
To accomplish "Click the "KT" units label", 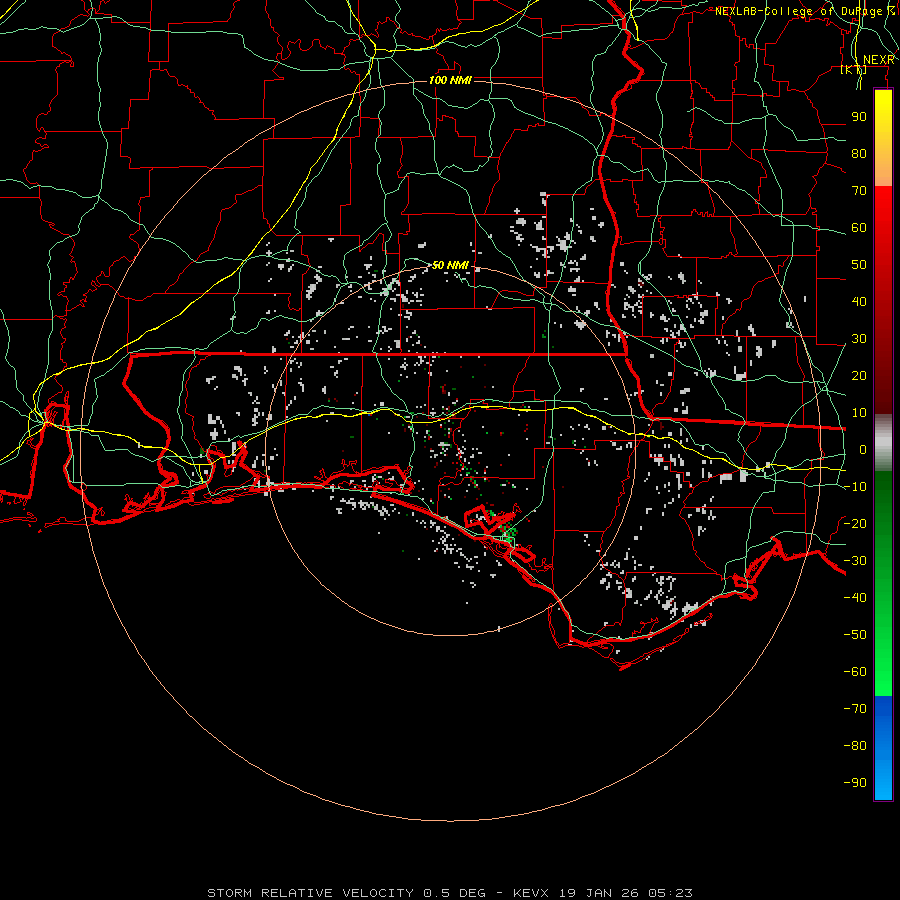I will (x=854, y=69).
